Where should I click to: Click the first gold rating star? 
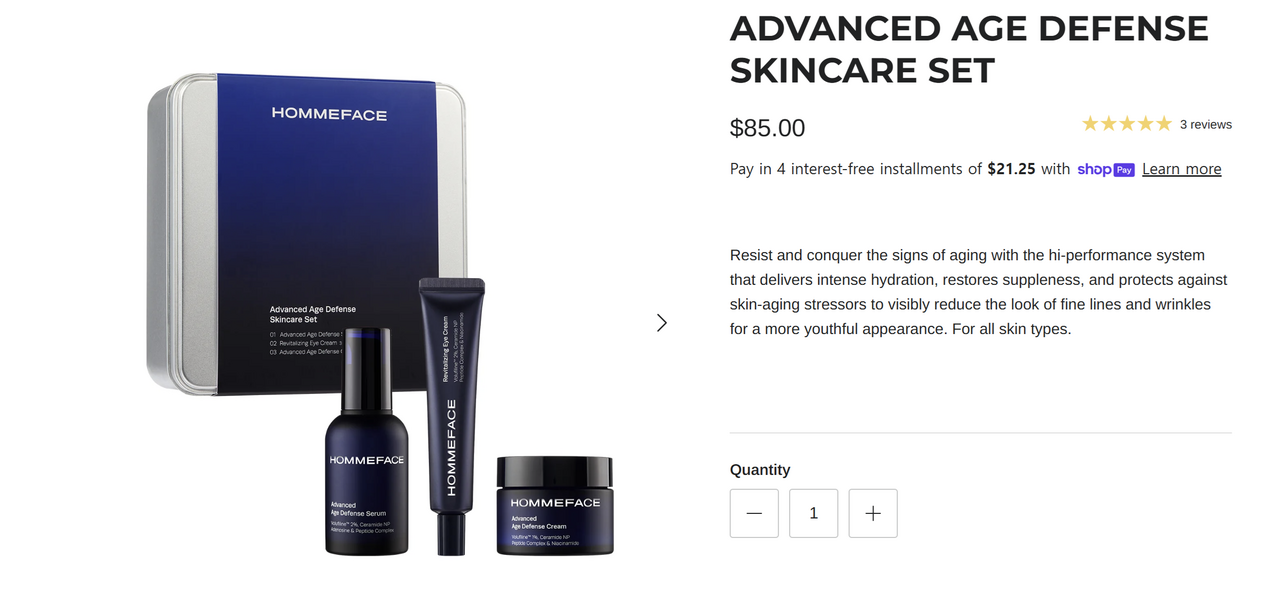[x=1090, y=124]
